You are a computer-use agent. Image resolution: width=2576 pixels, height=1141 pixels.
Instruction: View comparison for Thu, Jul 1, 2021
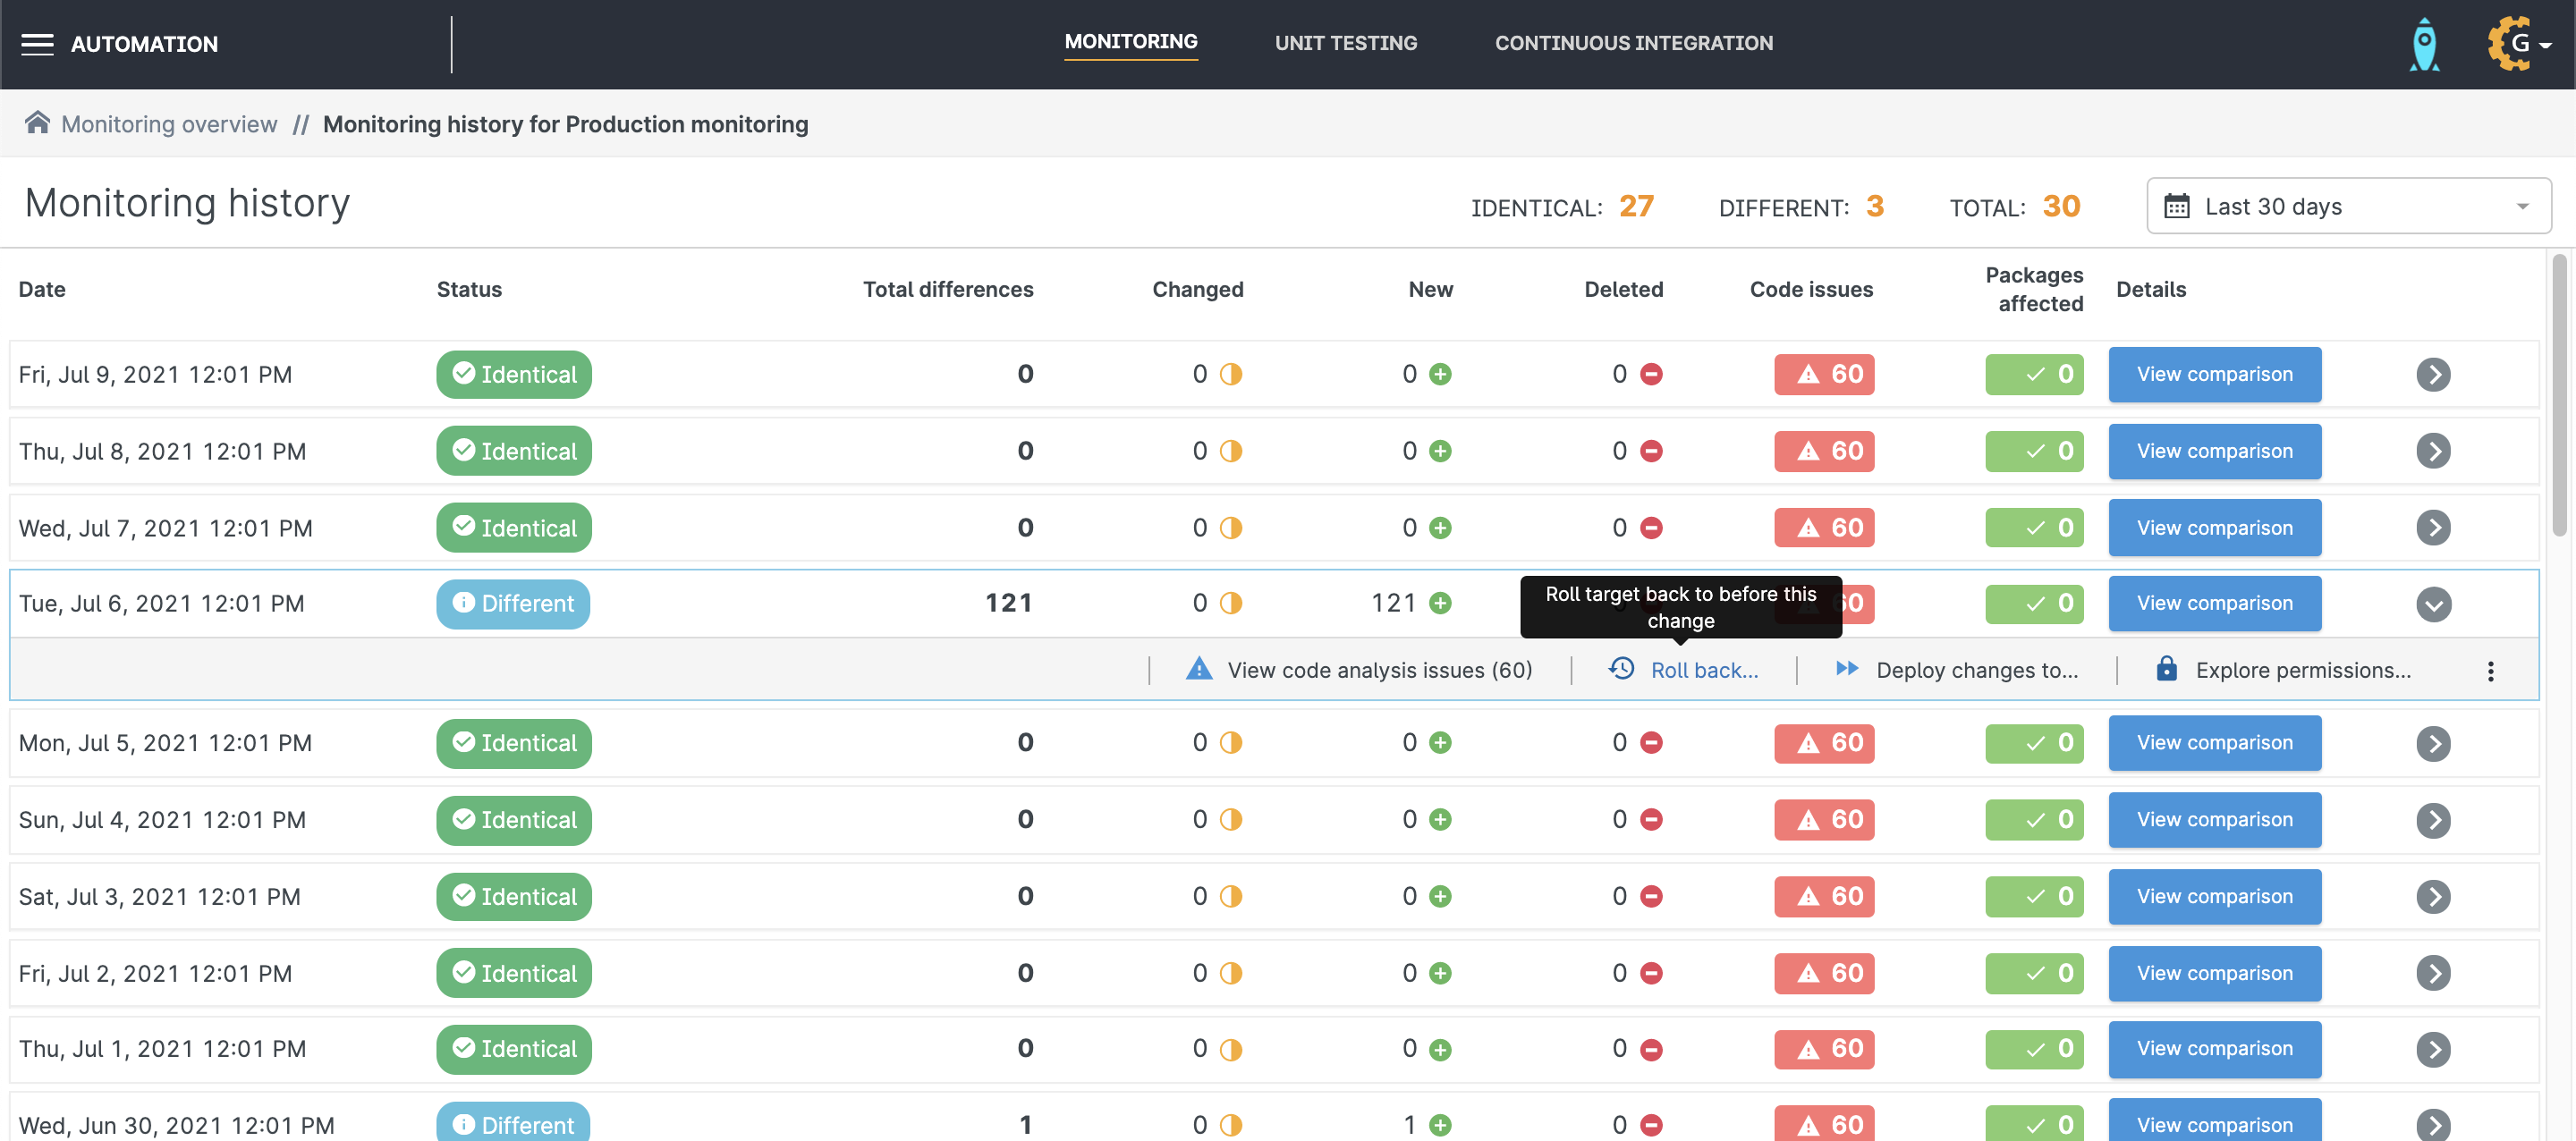2214,1049
